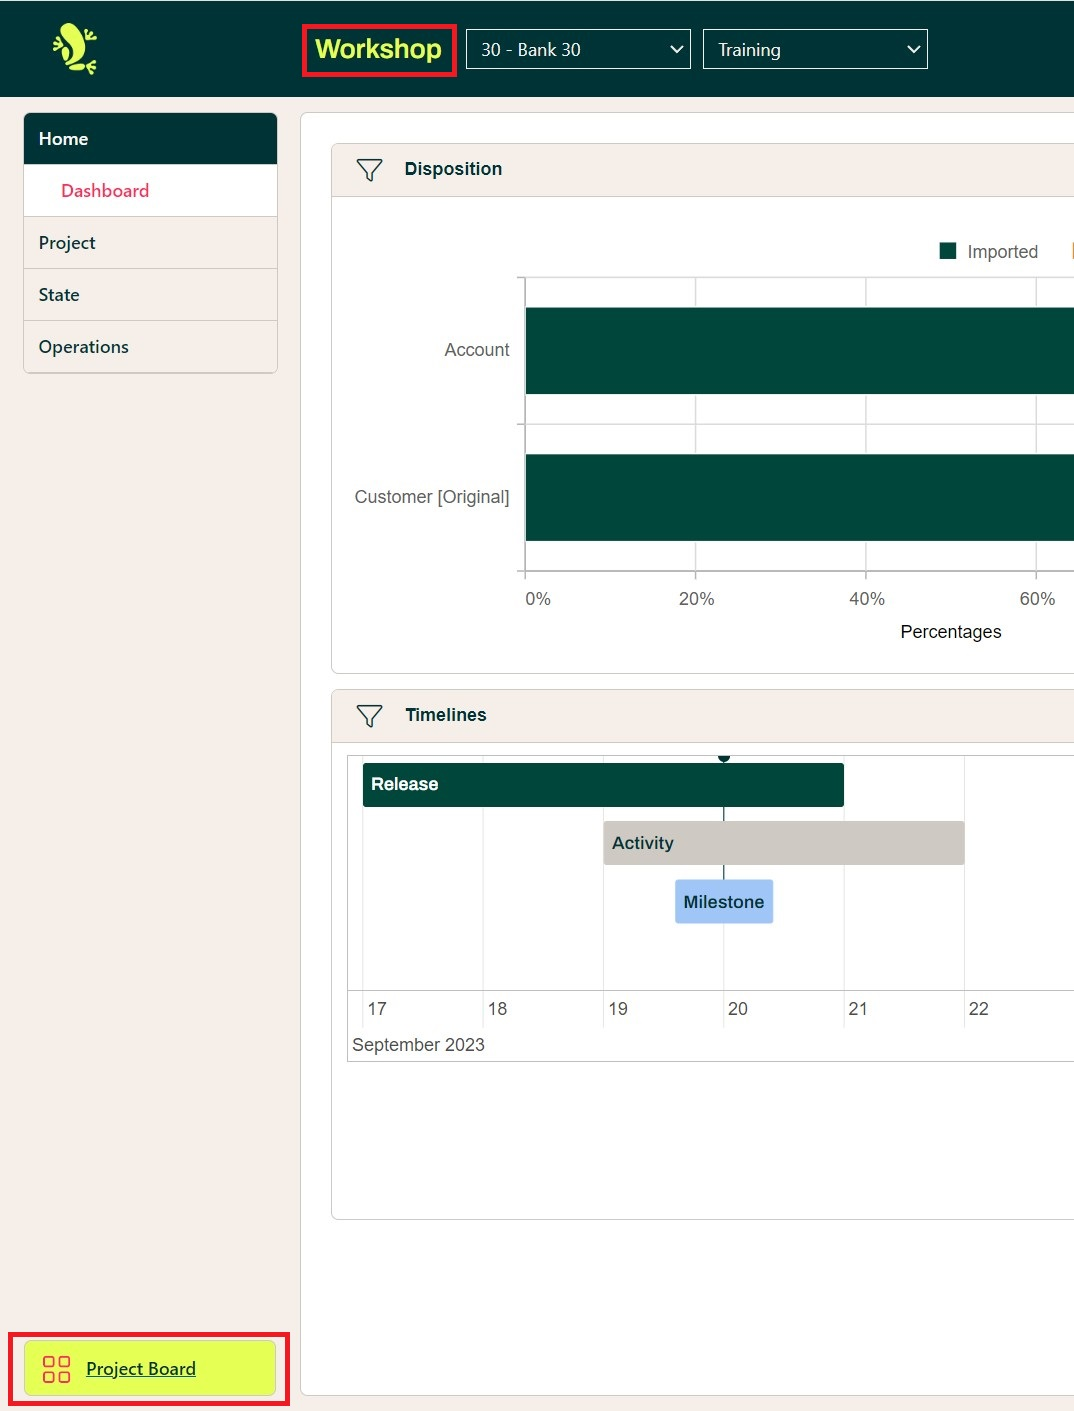
Task: Click the current time marker on timeline
Action: point(724,759)
